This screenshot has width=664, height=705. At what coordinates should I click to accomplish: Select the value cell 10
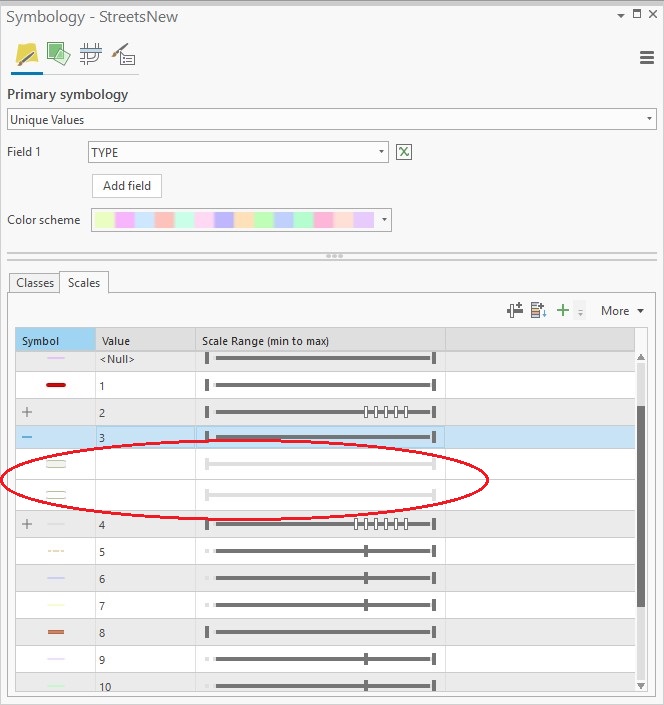point(145,683)
